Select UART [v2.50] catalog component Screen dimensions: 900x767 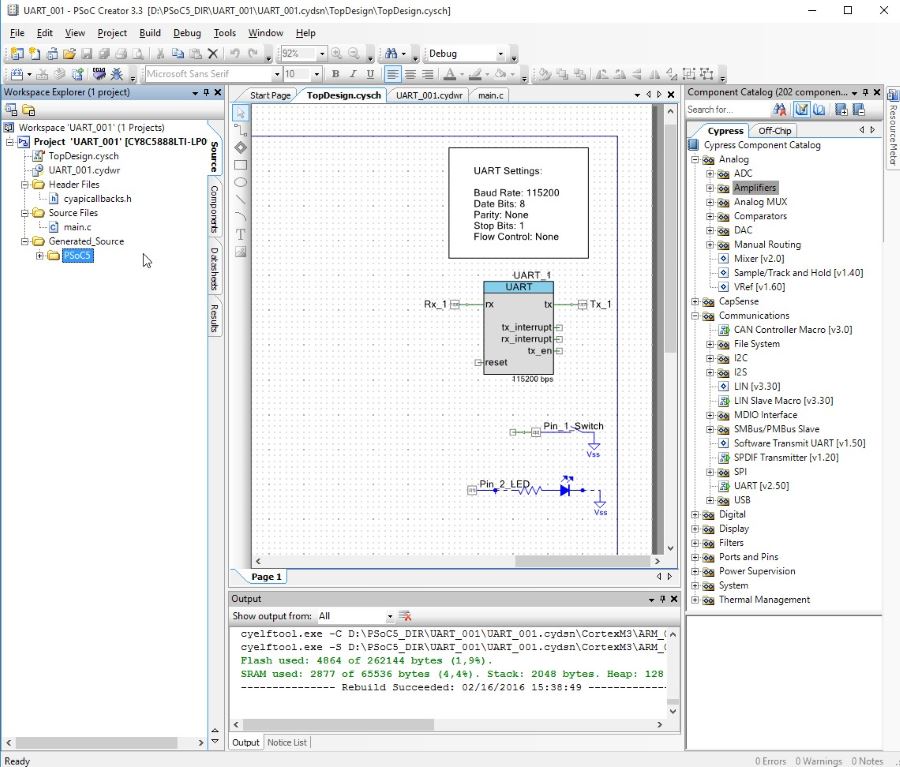pos(761,486)
